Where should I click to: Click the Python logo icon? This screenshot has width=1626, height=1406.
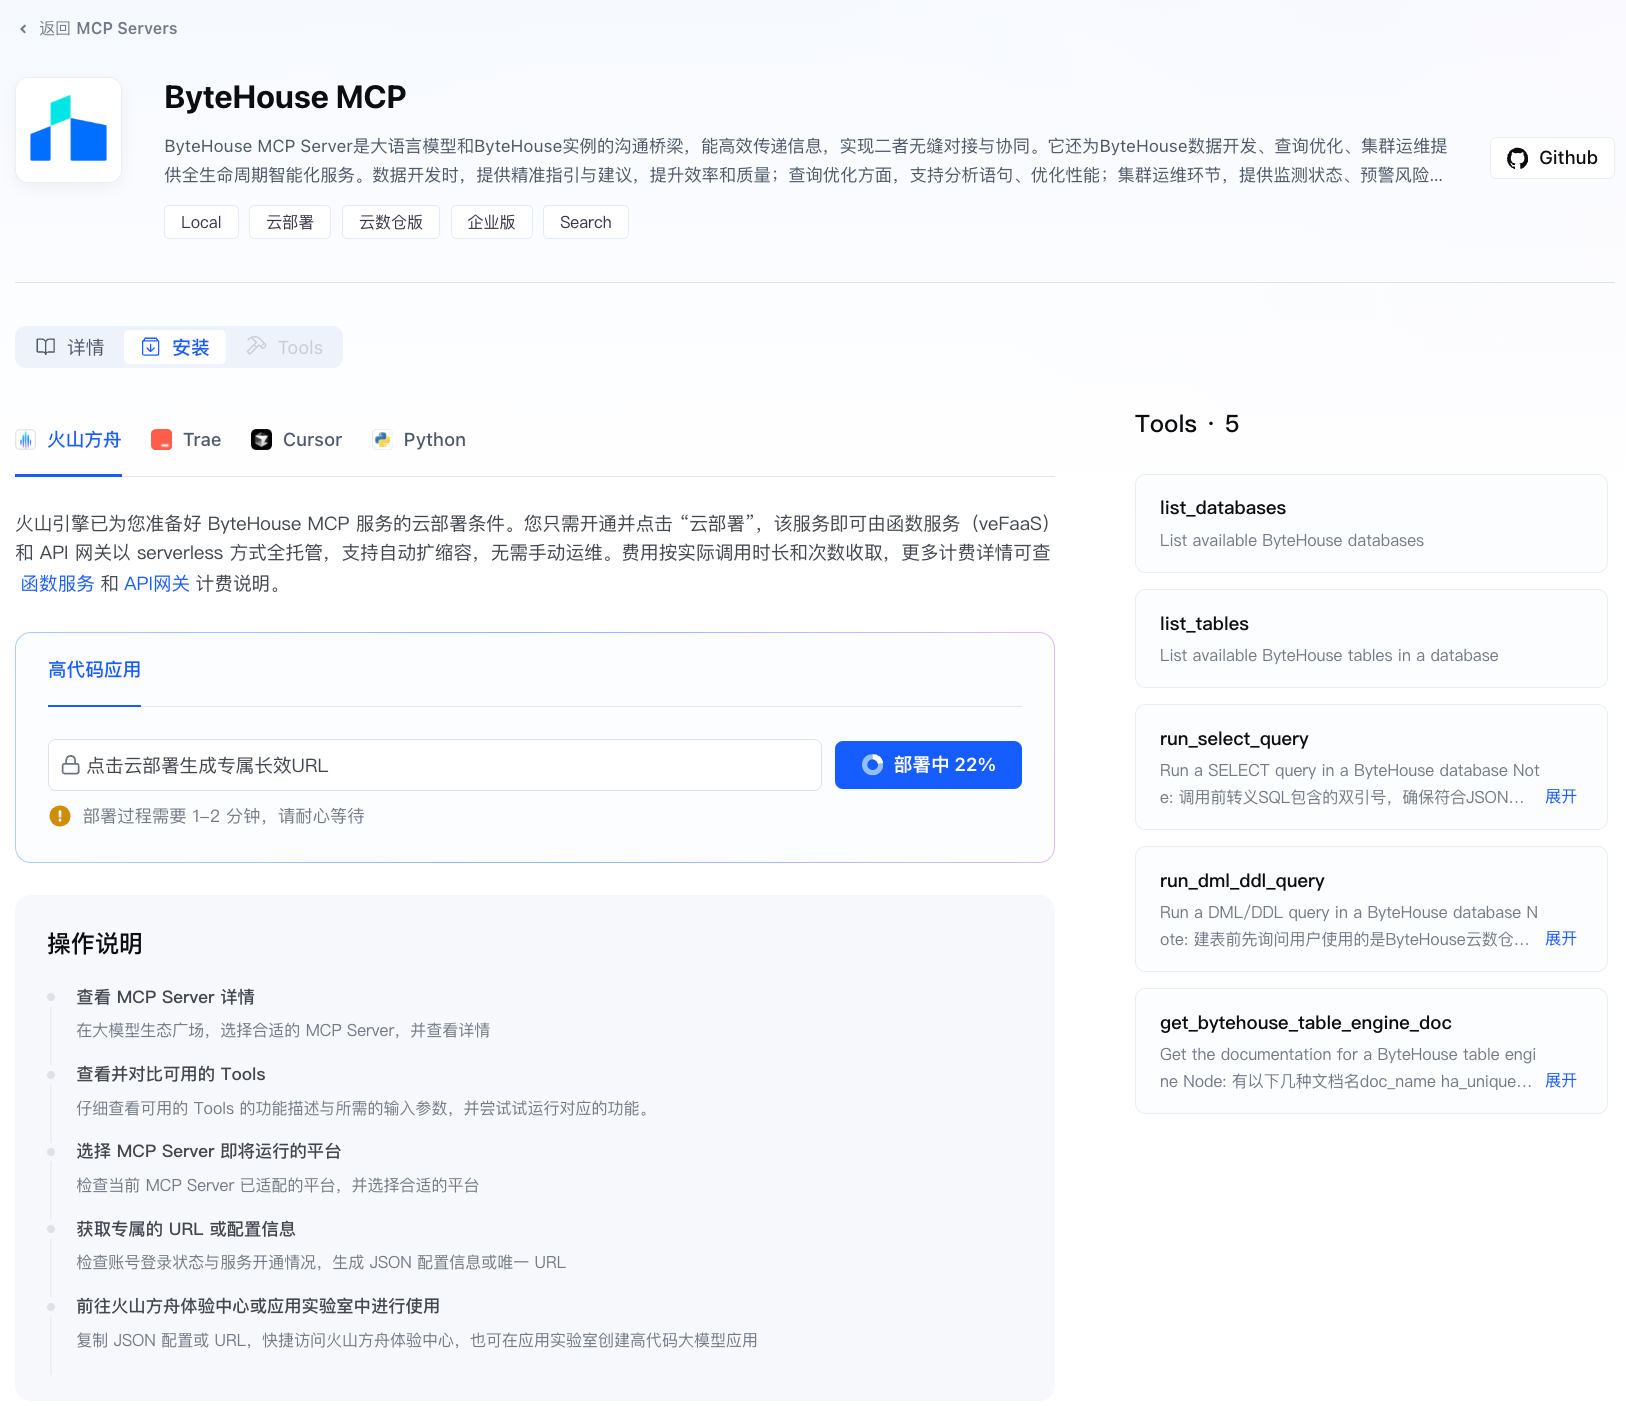point(382,440)
